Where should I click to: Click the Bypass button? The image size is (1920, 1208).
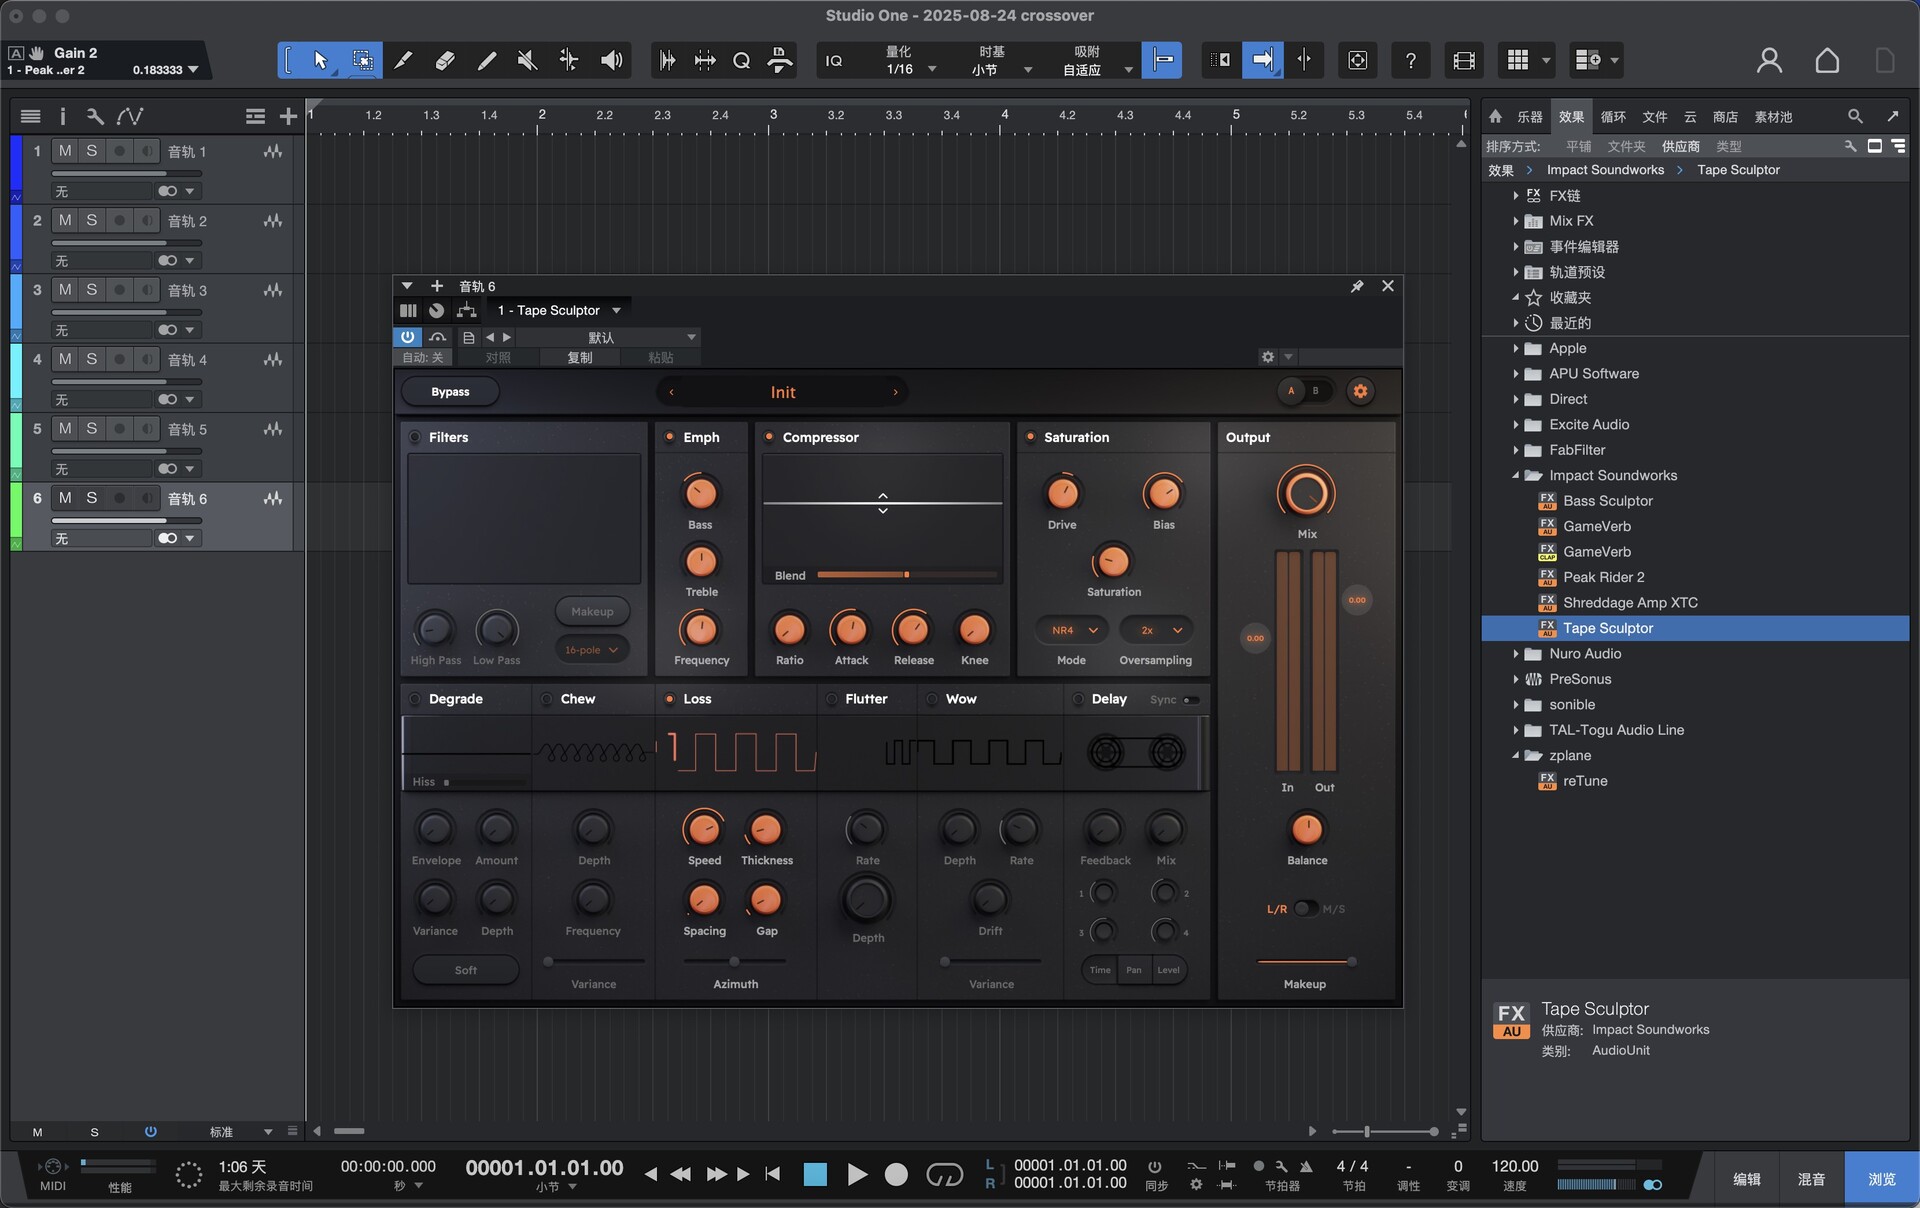(x=450, y=392)
